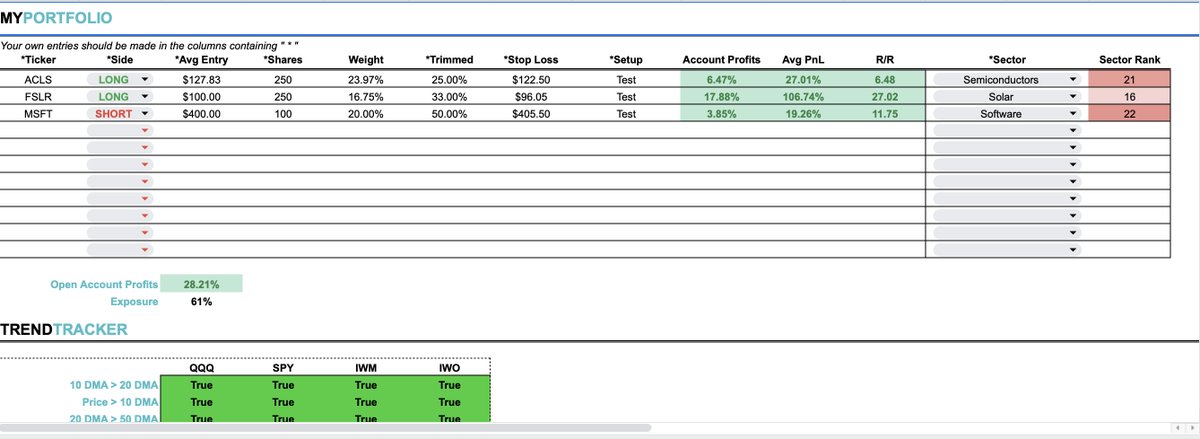Expand the Solar sector dropdown

point(1007,97)
